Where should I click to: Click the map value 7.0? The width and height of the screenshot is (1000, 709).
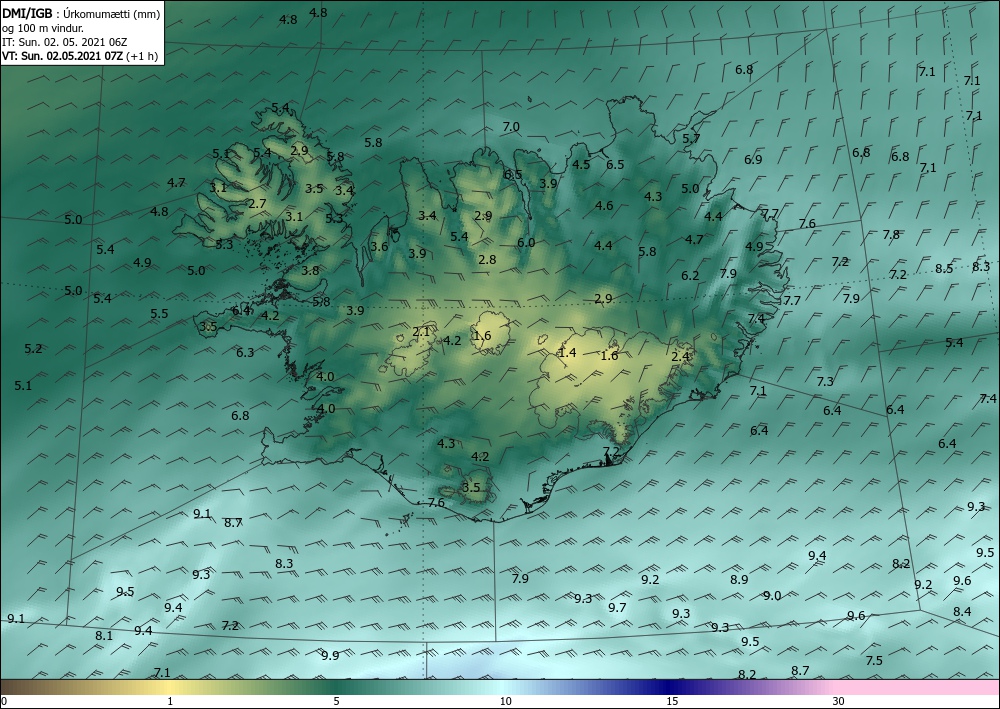click(511, 127)
